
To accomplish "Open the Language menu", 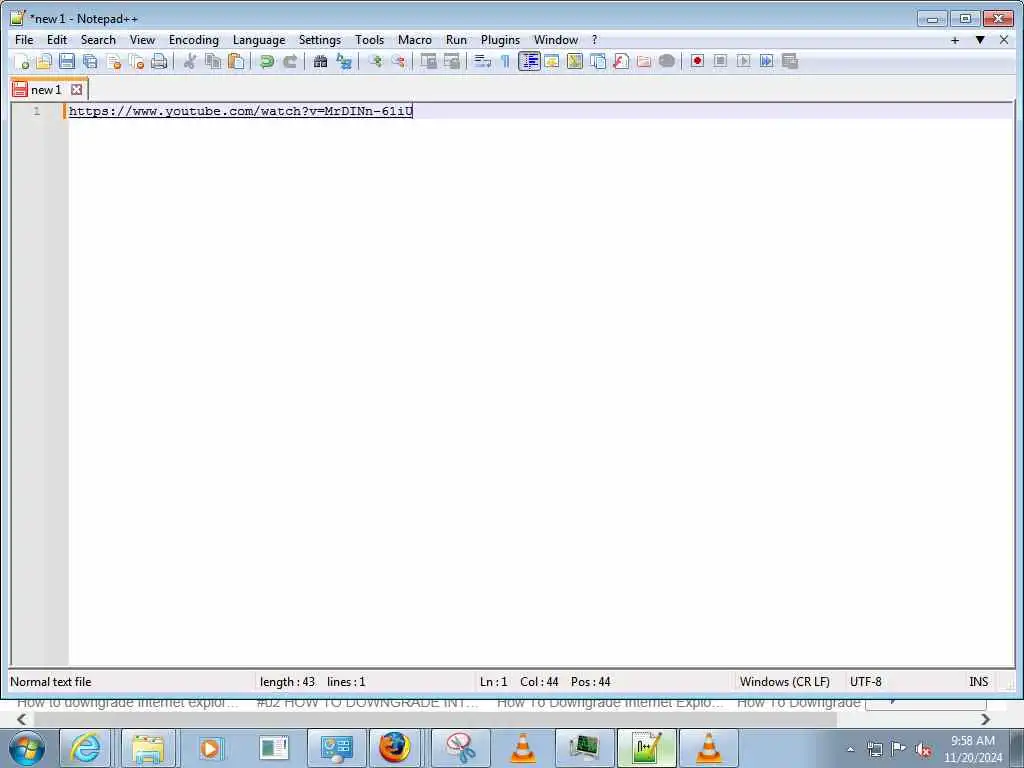I will pos(259,40).
